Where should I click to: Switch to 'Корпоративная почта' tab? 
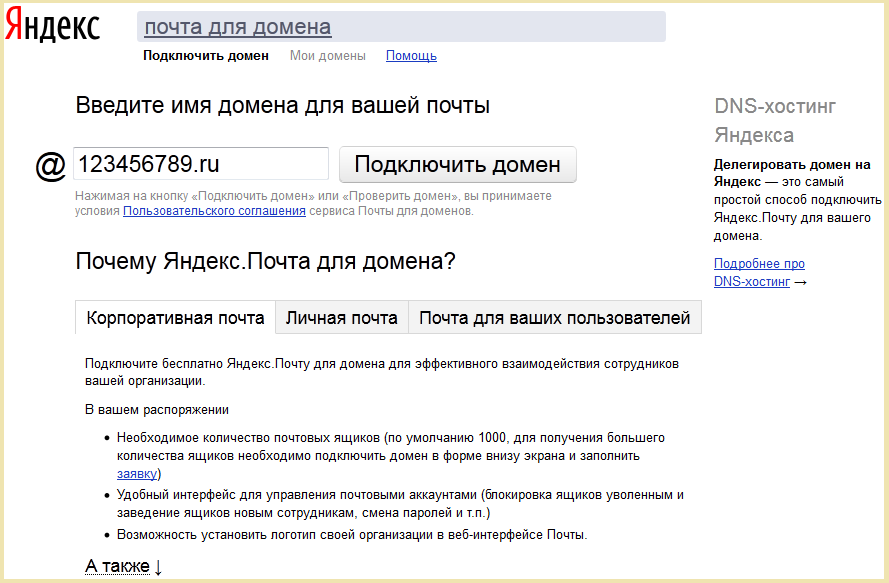(175, 318)
